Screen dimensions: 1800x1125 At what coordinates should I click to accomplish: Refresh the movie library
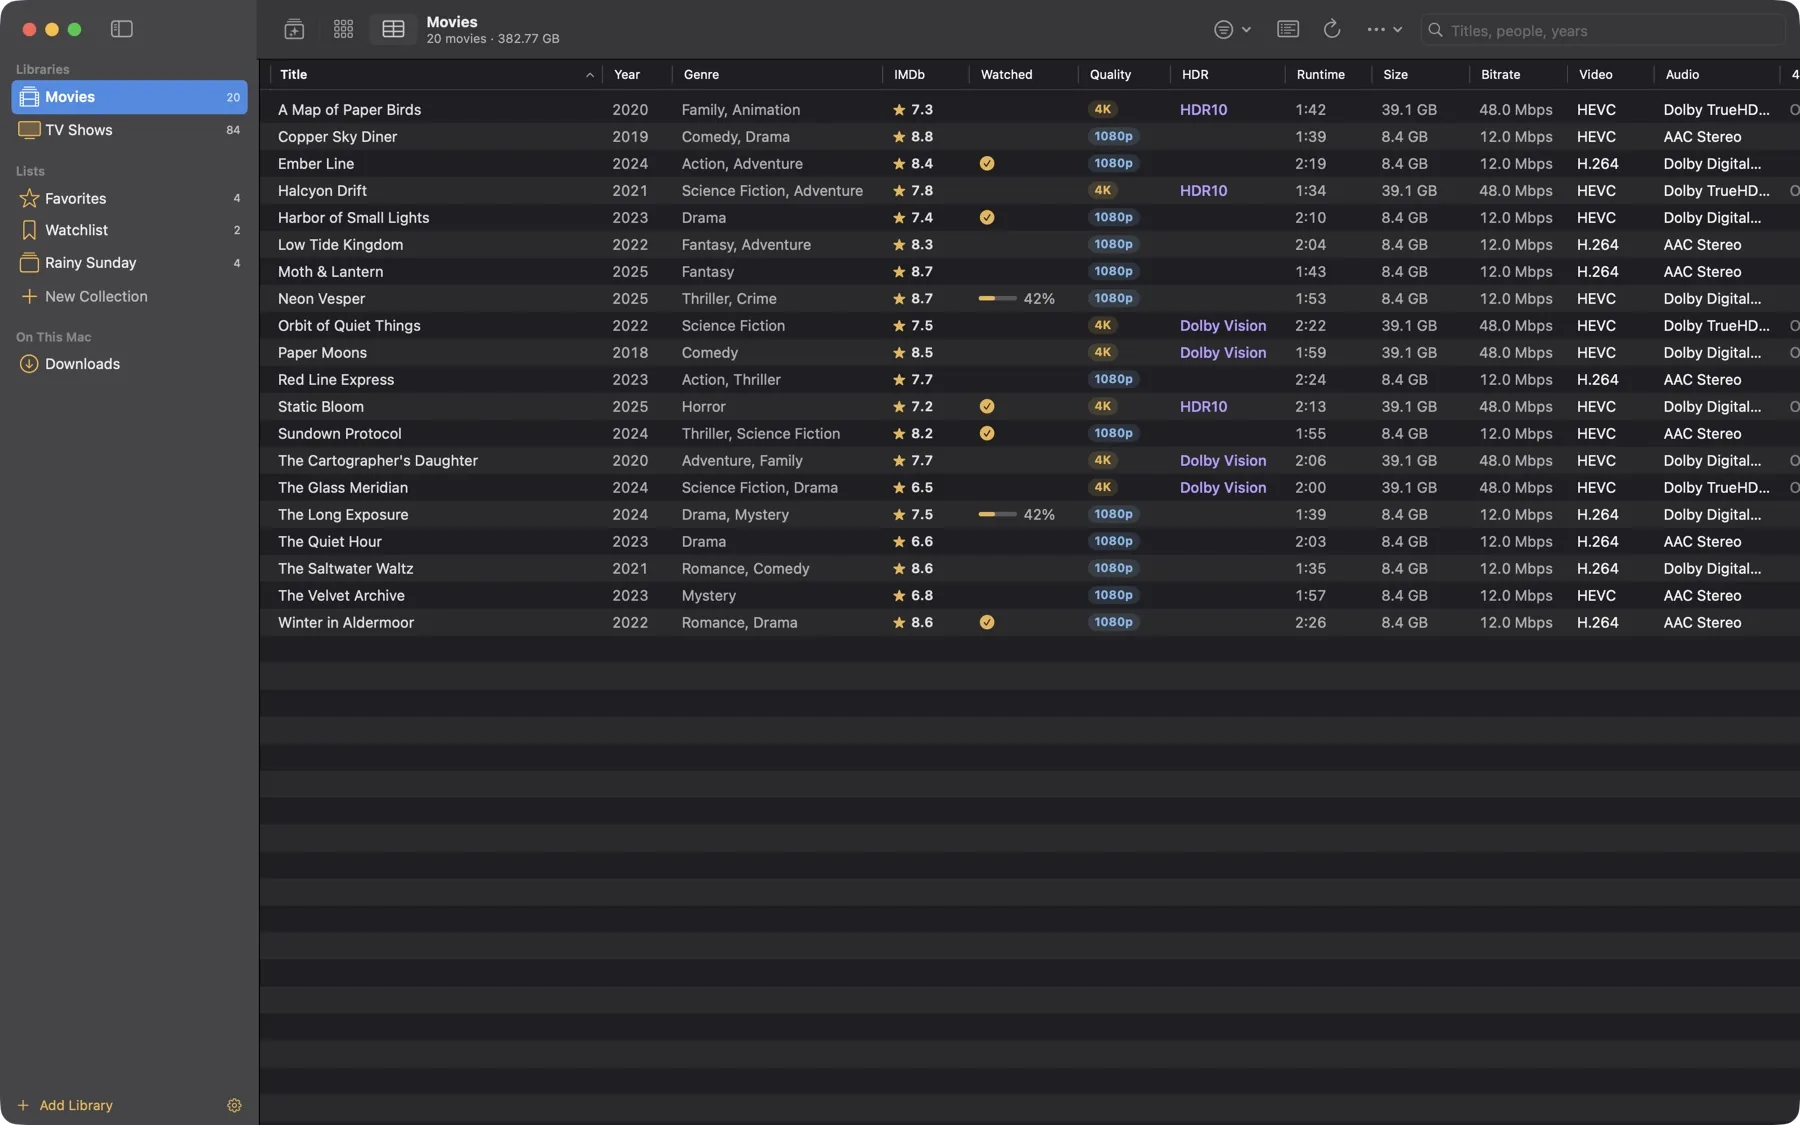pyautogui.click(x=1332, y=30)
